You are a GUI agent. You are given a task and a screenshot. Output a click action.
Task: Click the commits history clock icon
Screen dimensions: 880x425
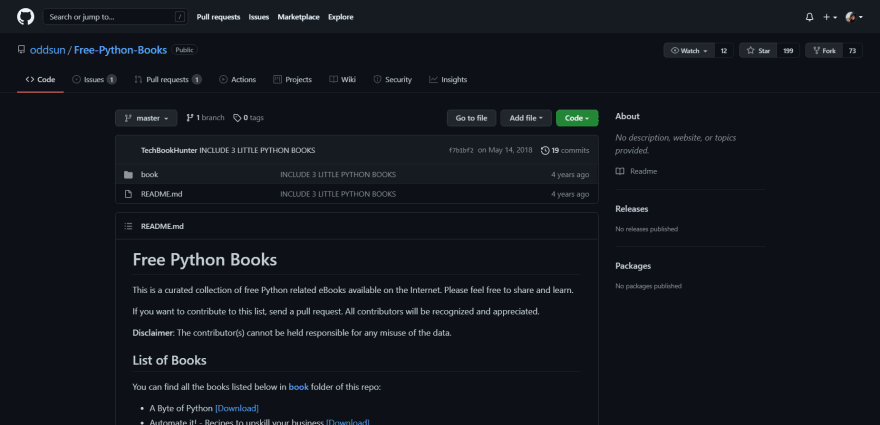pos(545,150)
